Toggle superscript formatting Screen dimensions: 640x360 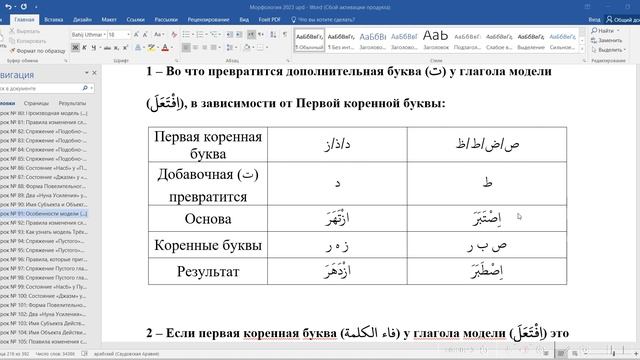click(125, 48)
